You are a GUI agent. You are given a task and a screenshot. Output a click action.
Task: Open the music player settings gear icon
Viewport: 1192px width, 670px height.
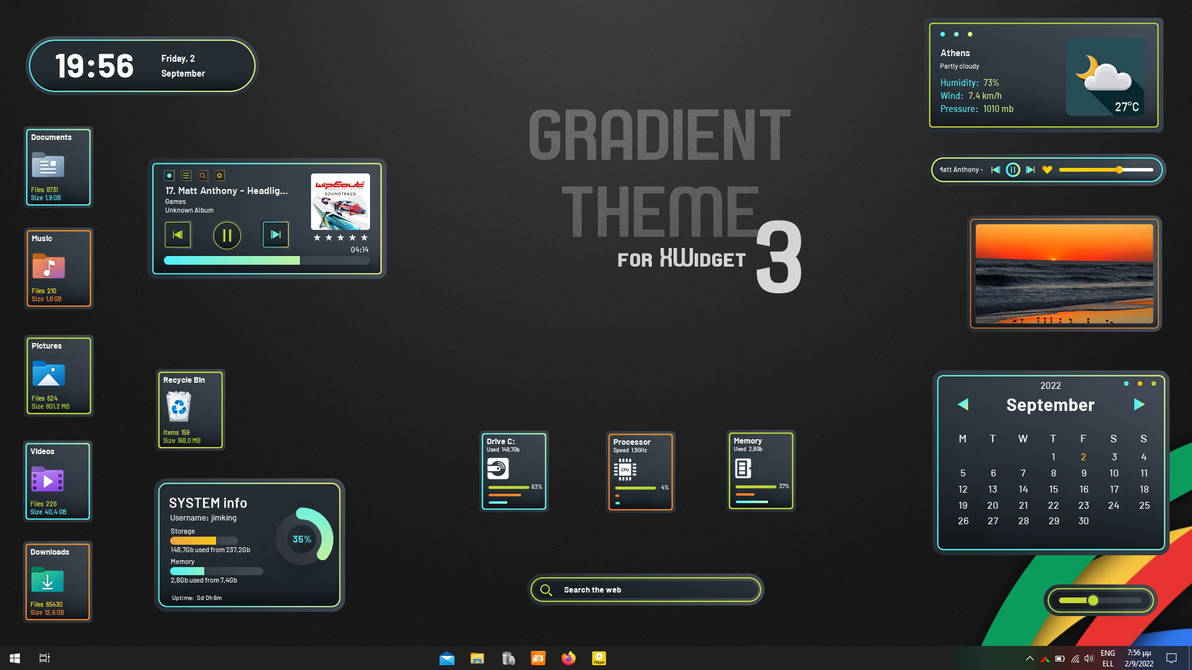[x=219, y=175]
